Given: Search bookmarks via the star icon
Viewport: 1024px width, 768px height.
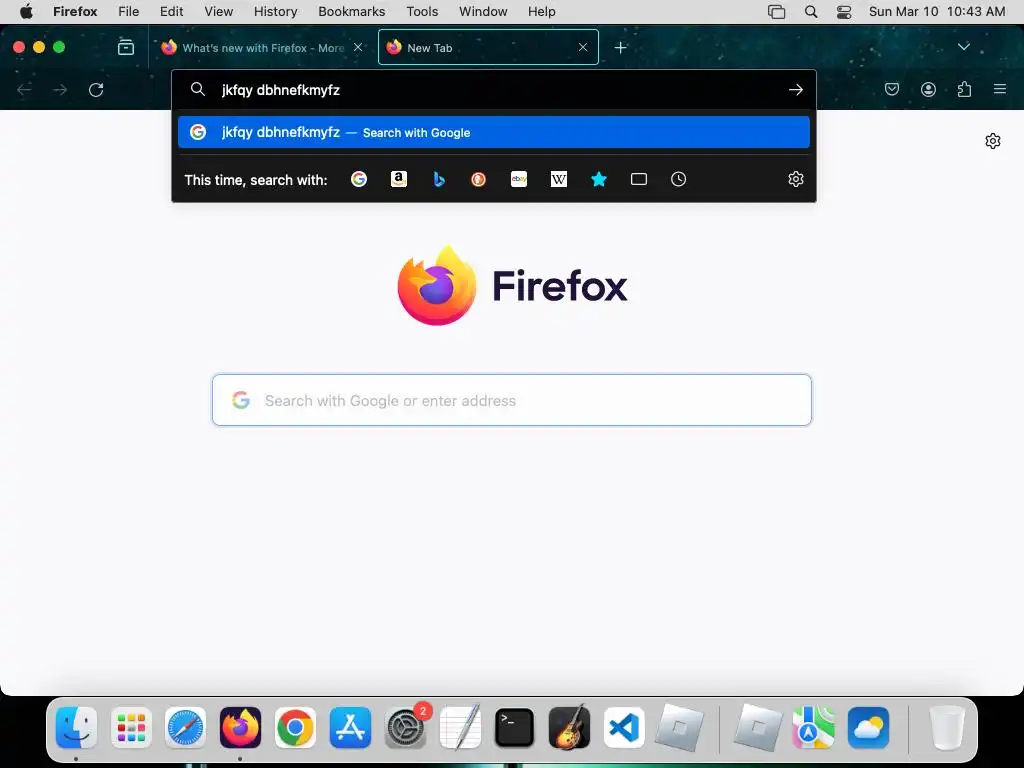Looking at the screenshot, I should click(x=599, y=179).
